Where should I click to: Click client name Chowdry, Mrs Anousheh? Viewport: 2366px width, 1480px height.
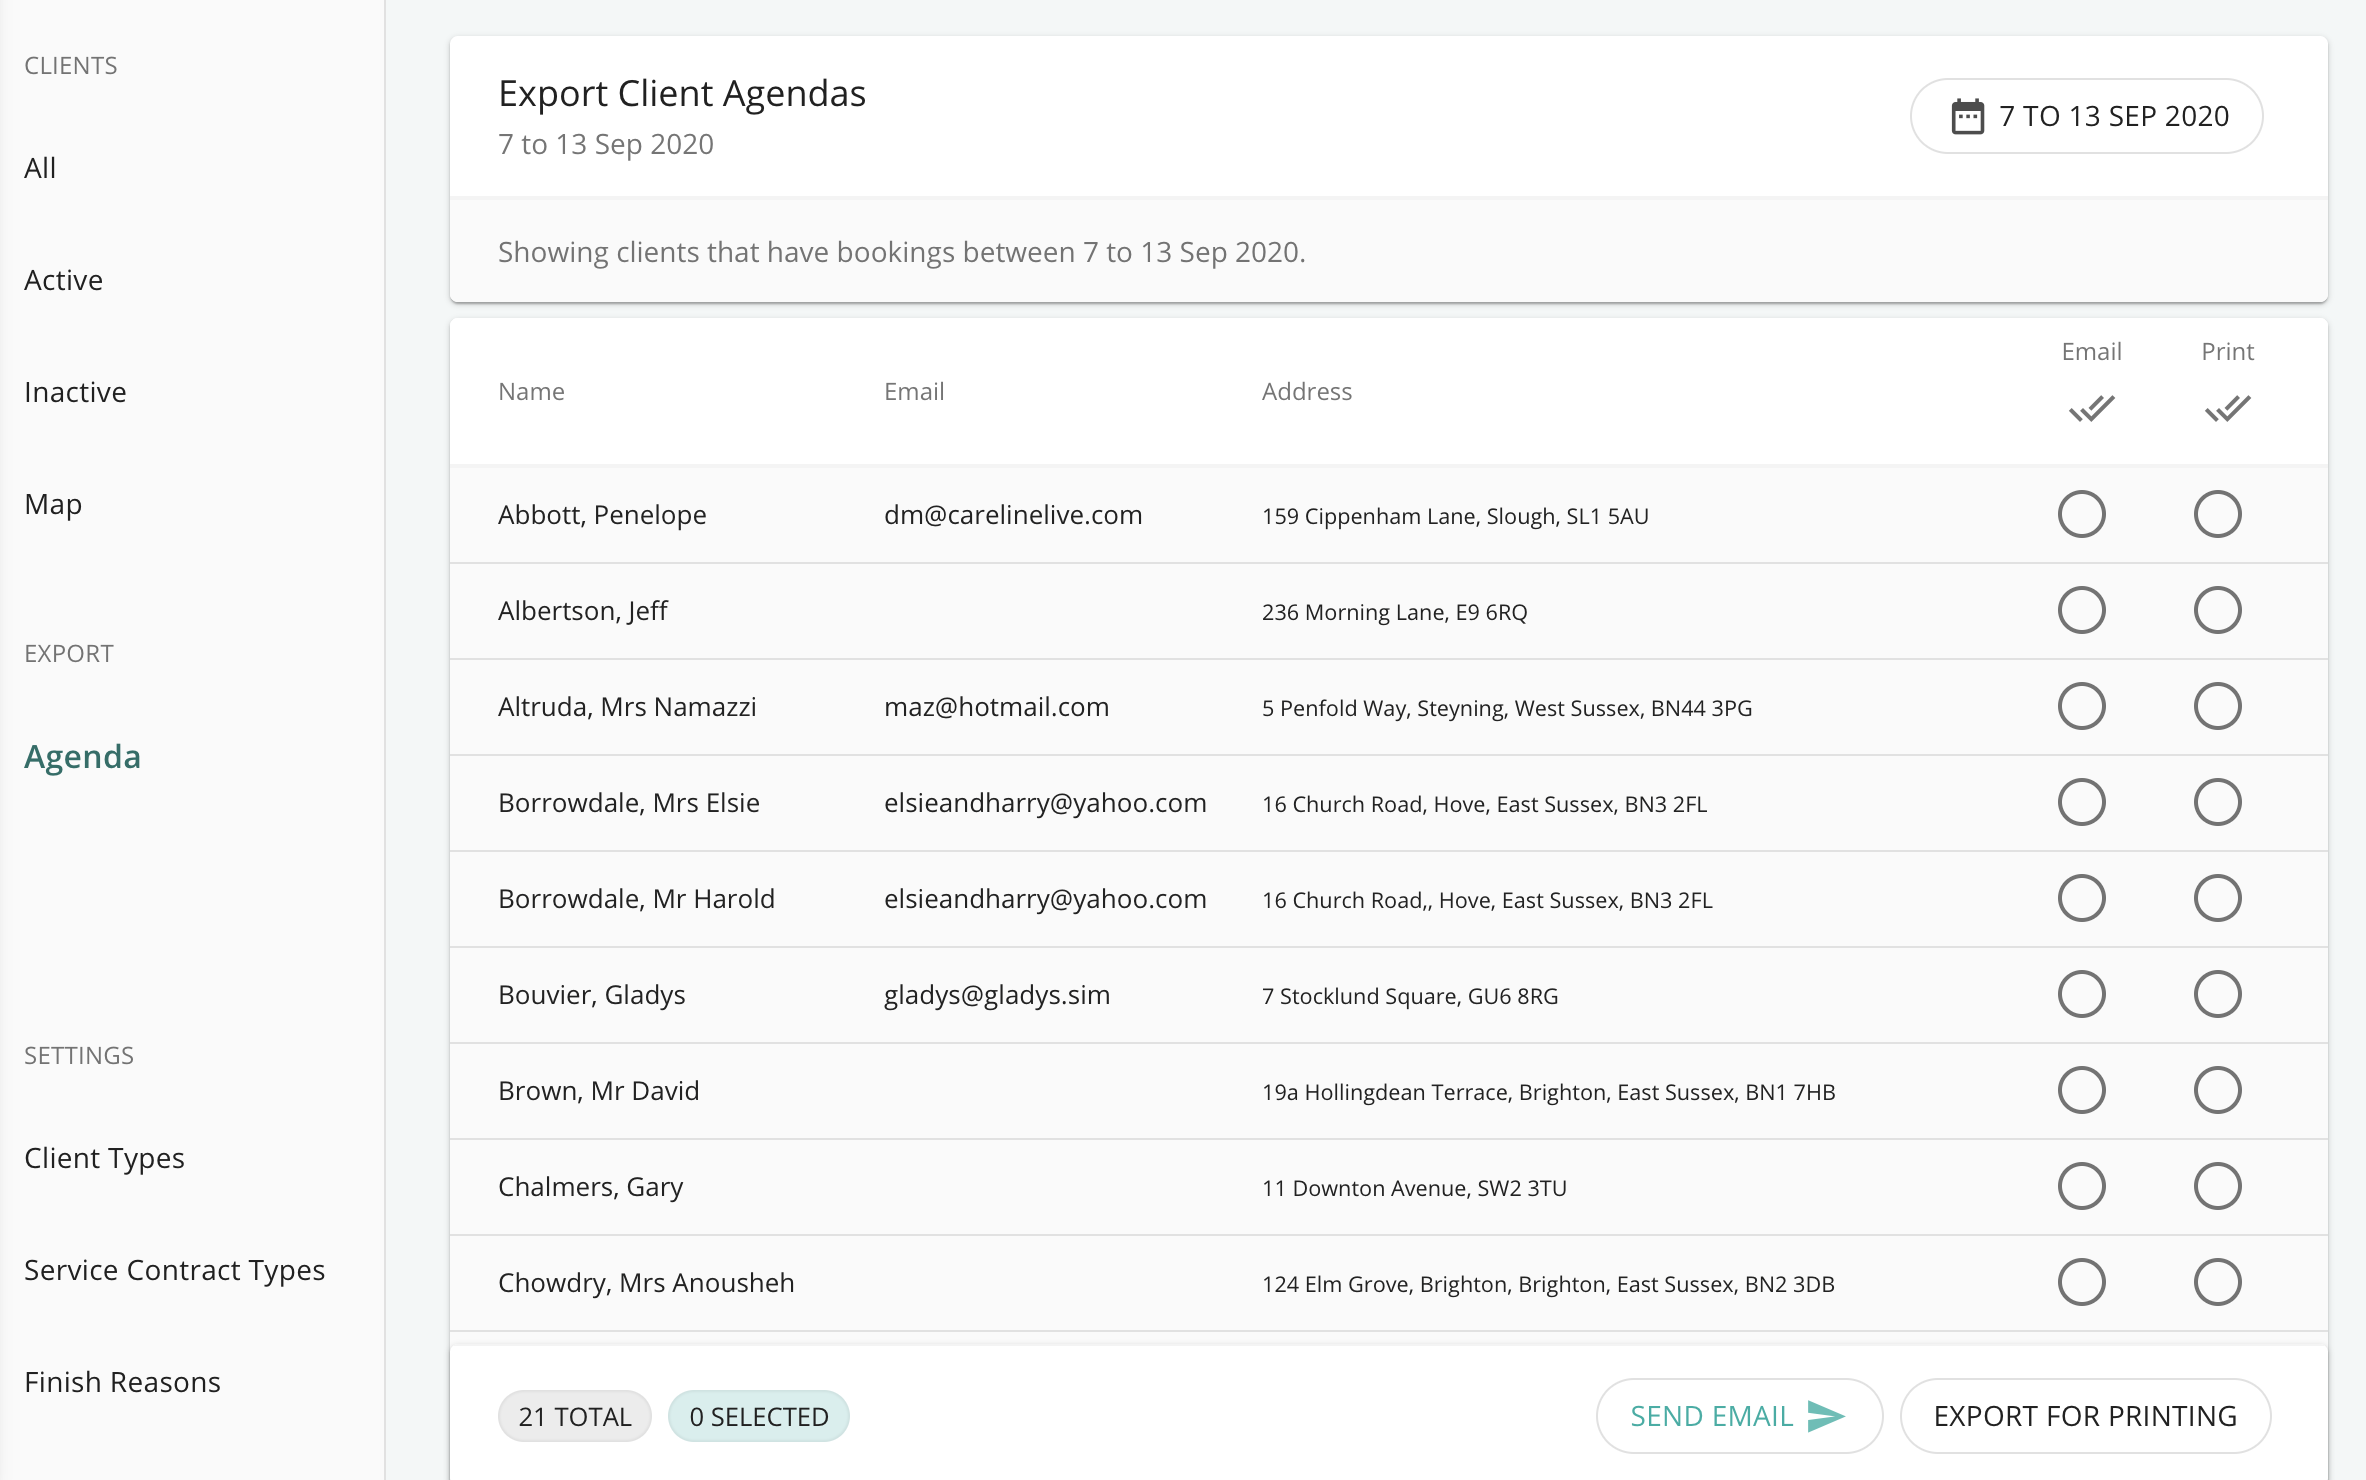(x=646, y=1283)
